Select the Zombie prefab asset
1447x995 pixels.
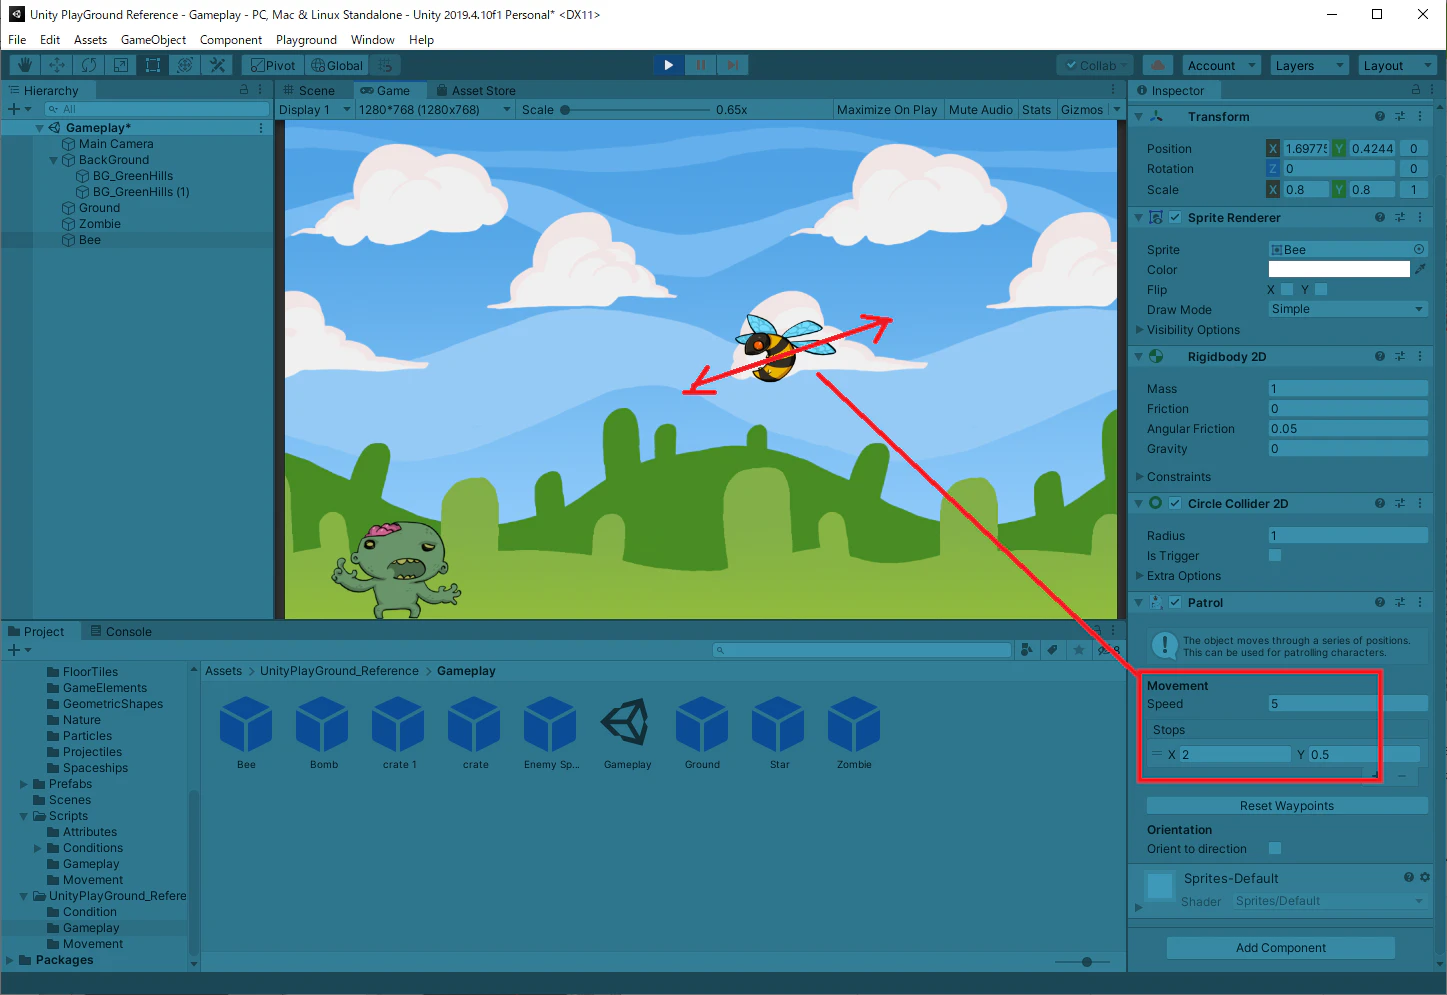tap(854, 734)
